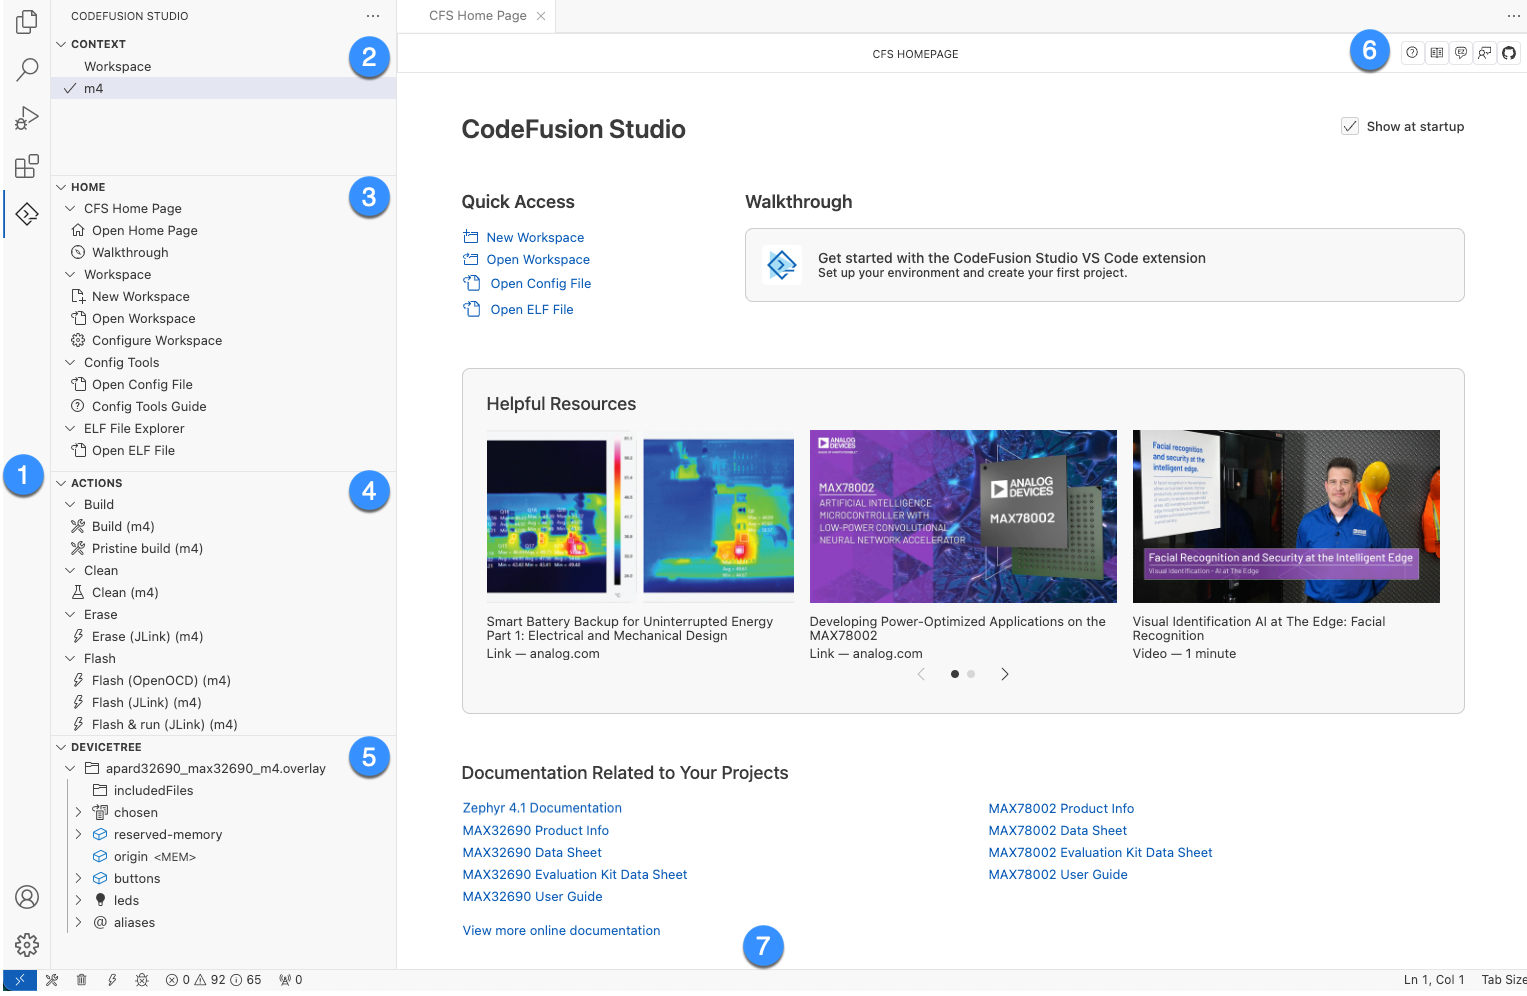Click the documentation book icon in CFS homepage header
1527x996 pixels.
click(1437, 53)
